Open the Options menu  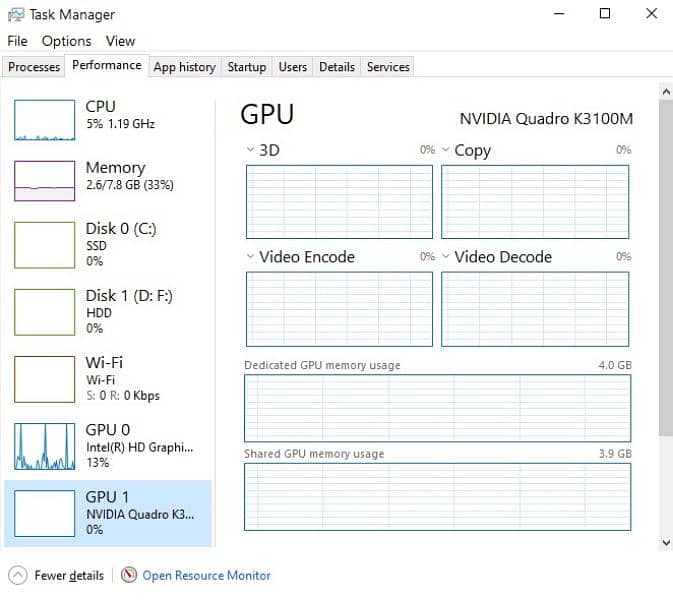pos(66,41)
